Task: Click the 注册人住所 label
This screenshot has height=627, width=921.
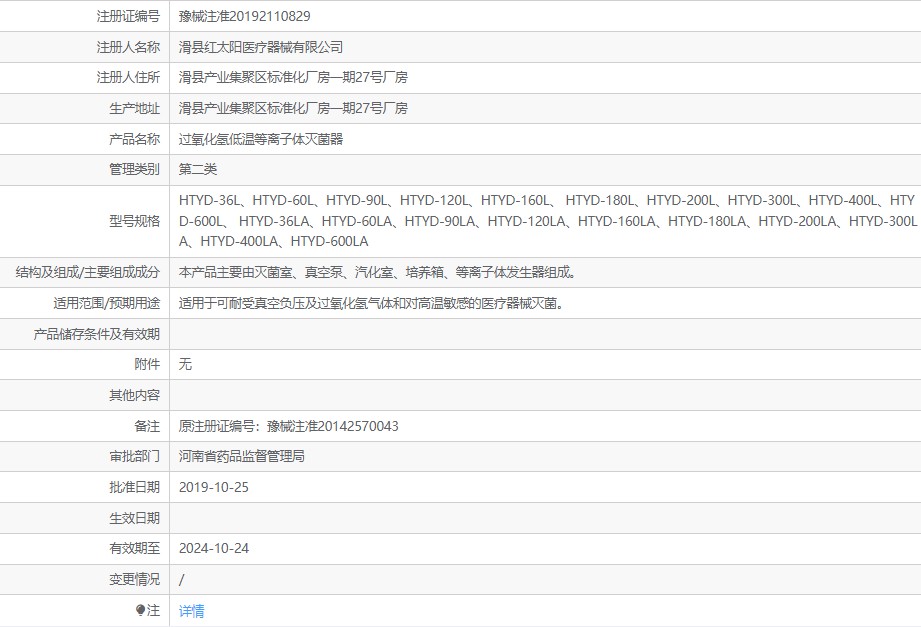Action: (128, 78)
